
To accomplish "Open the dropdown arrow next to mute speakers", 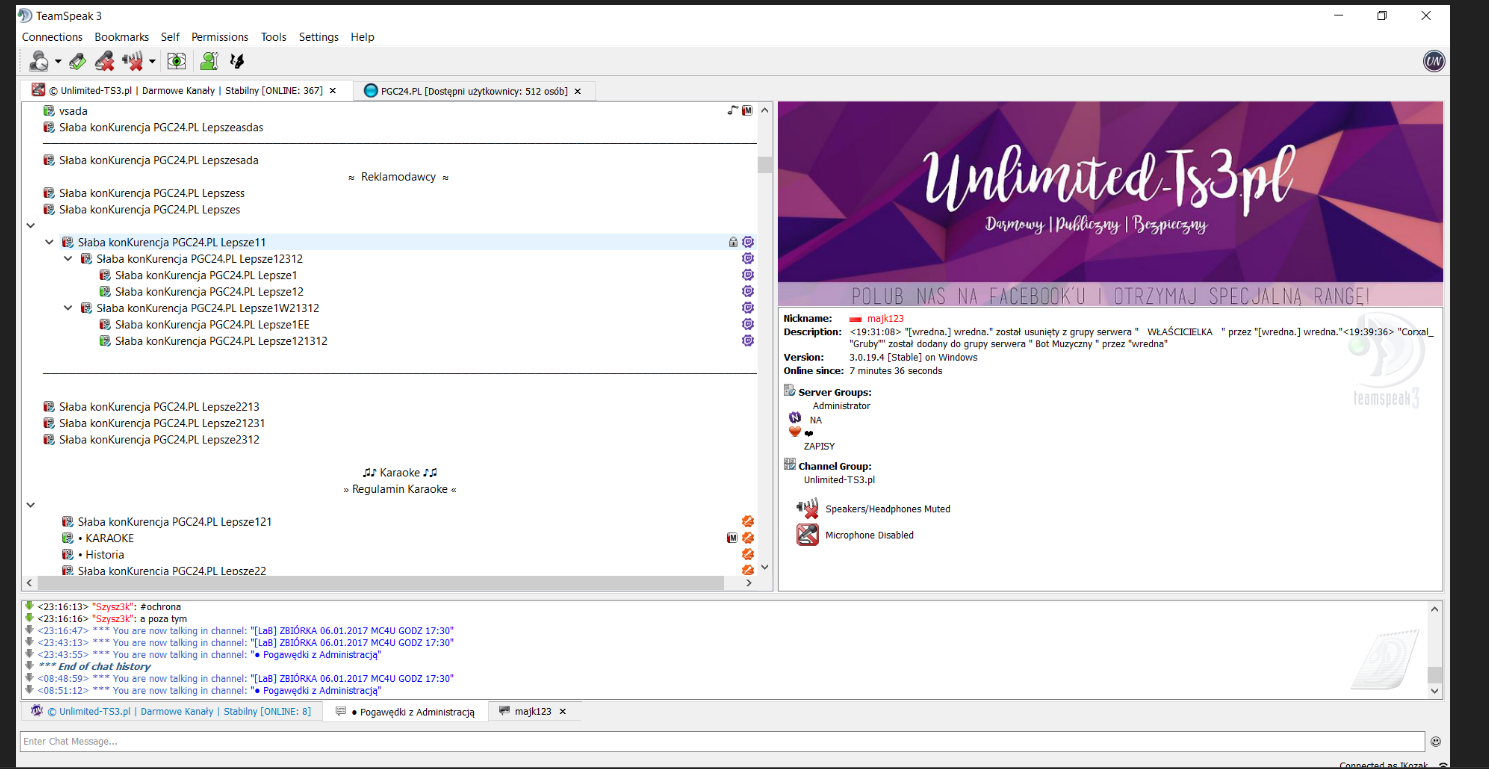I will [152, 62].
